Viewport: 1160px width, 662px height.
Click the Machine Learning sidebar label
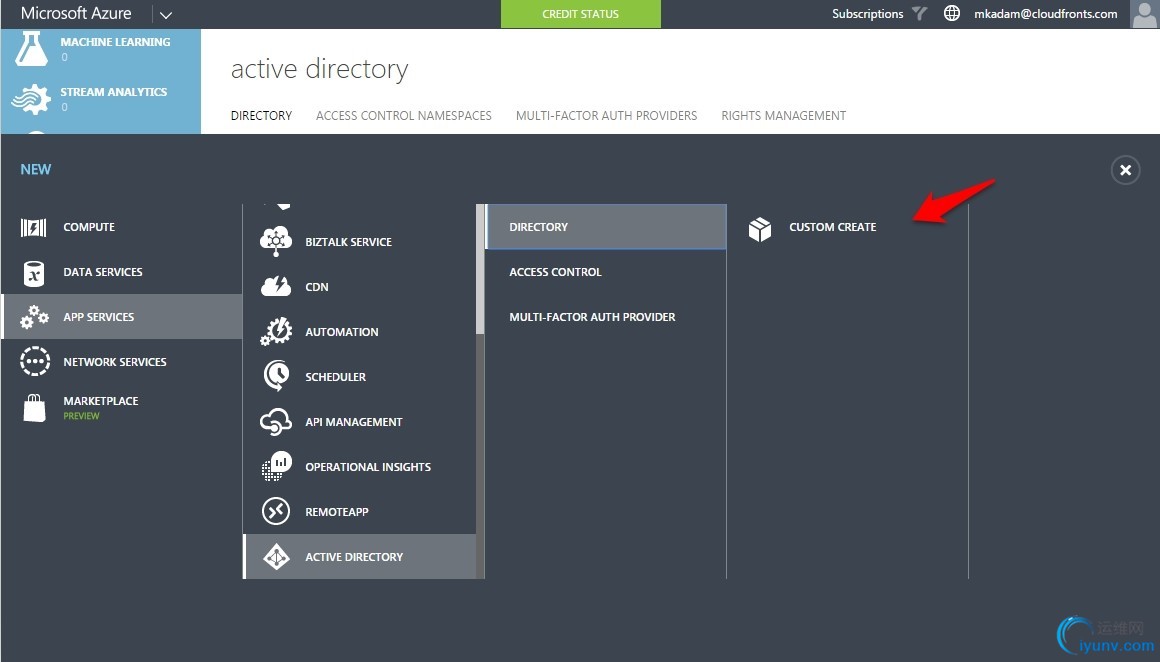tap(115, 42)
